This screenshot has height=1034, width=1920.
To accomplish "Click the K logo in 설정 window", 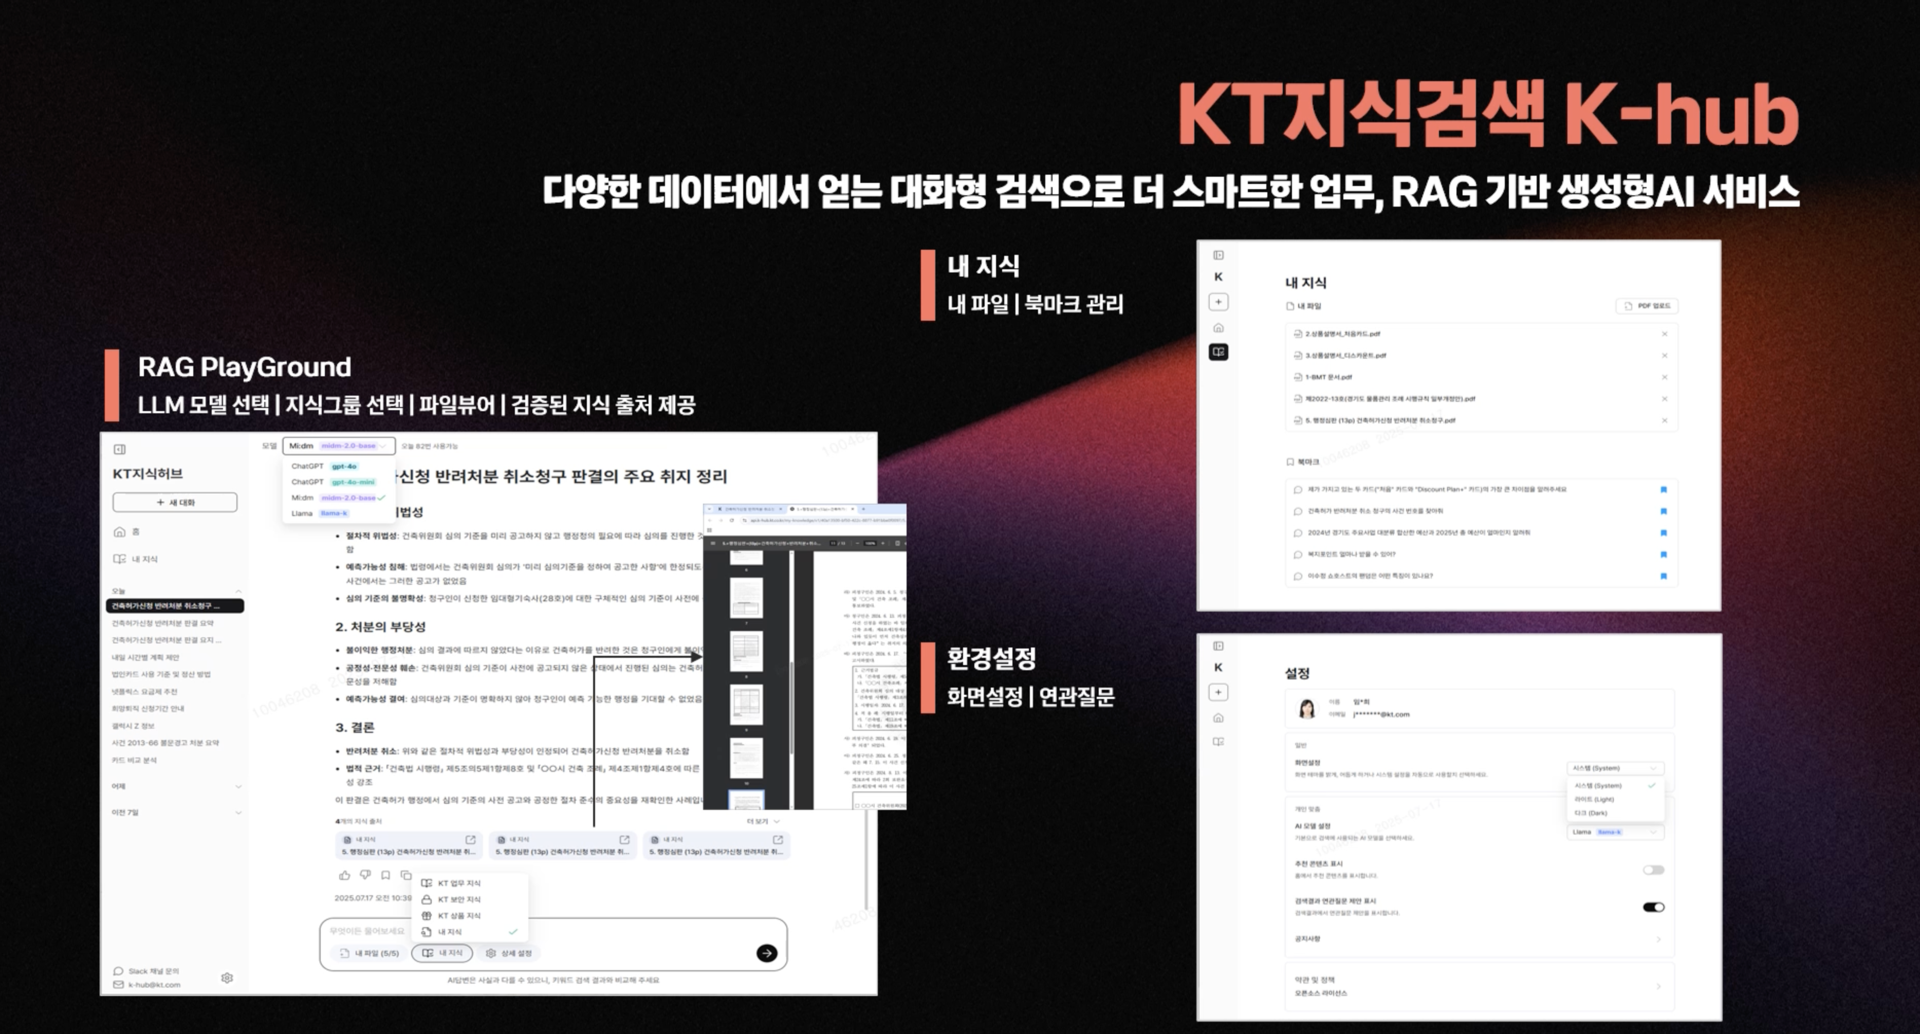I will (x=1218, y=667).
